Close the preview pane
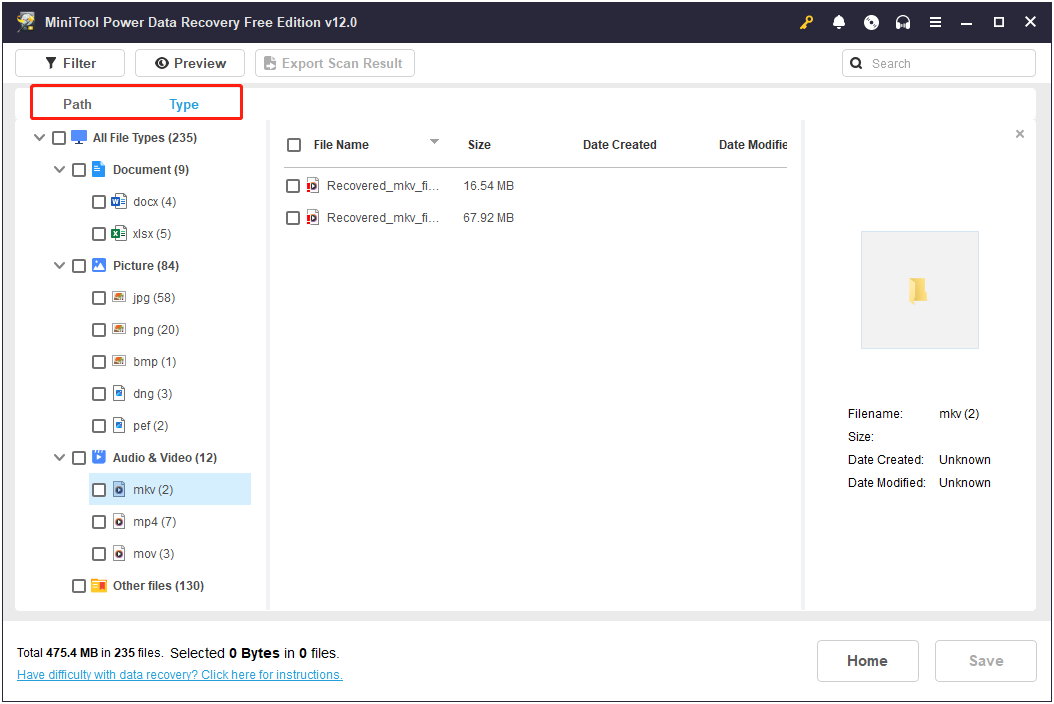The width and height of the screenshot is (1054, 704). [x=1020, y=134]
